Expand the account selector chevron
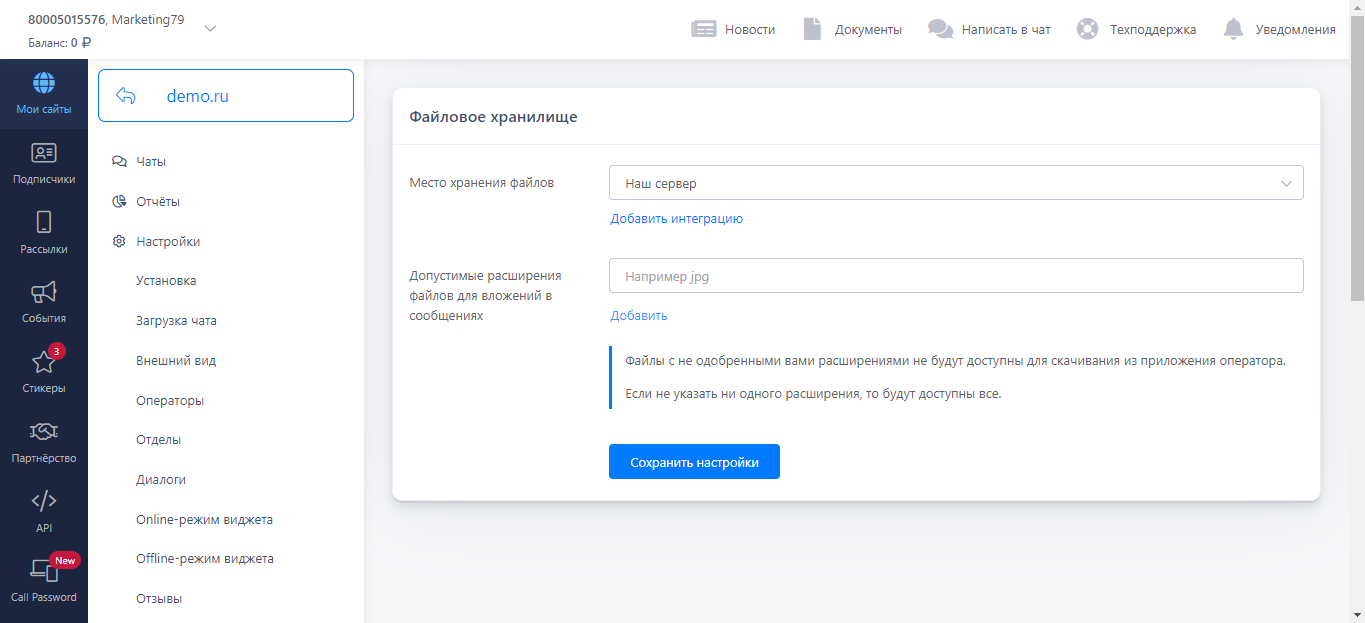1365x623 pixels. (x=210, y=29)
